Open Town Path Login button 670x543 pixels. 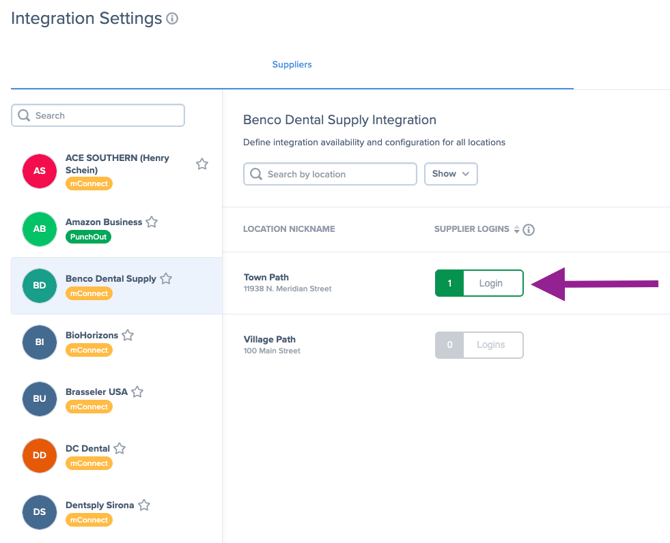[x=479, y=283]
